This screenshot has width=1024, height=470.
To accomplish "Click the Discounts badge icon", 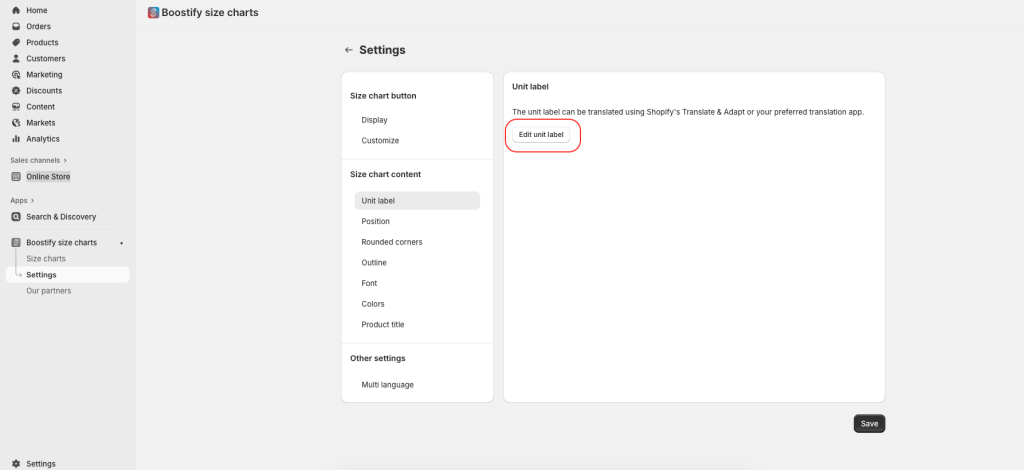I will coord(16,91).
